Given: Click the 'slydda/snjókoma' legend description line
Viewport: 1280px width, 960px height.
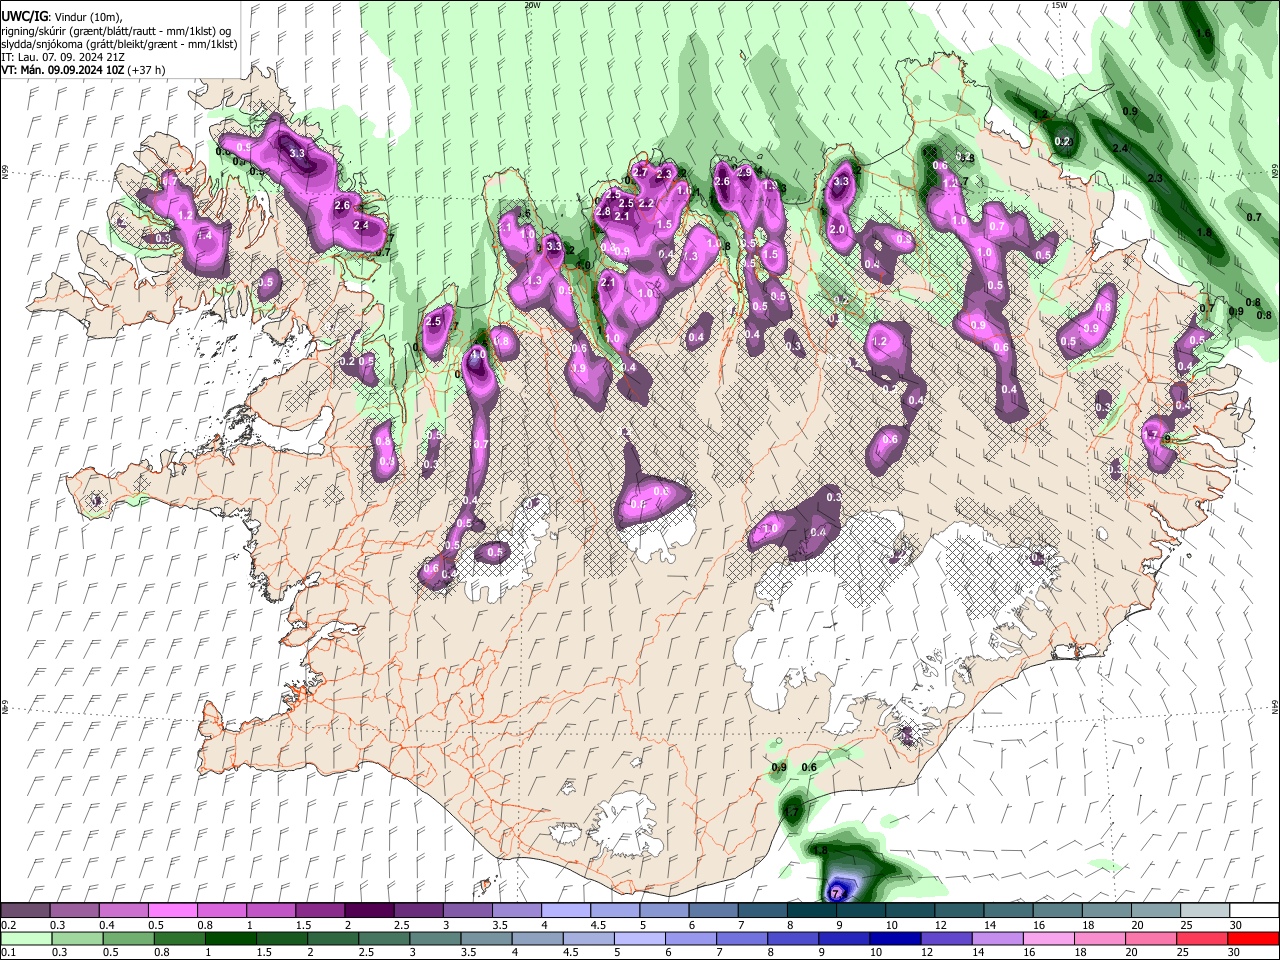Looking at the screenshot, I should point(119,45).
